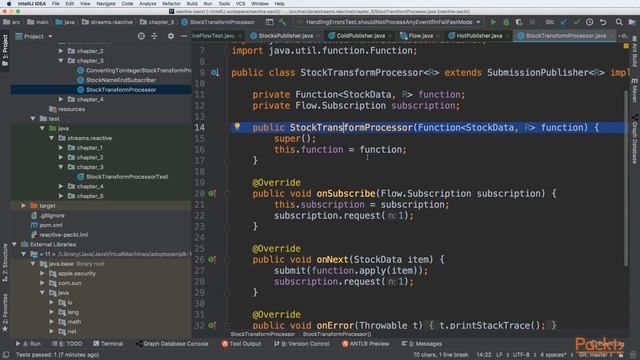This screenshot has height=360, width=640.
Task: Toggle the Structure tool window button
Action: (5, 263)
